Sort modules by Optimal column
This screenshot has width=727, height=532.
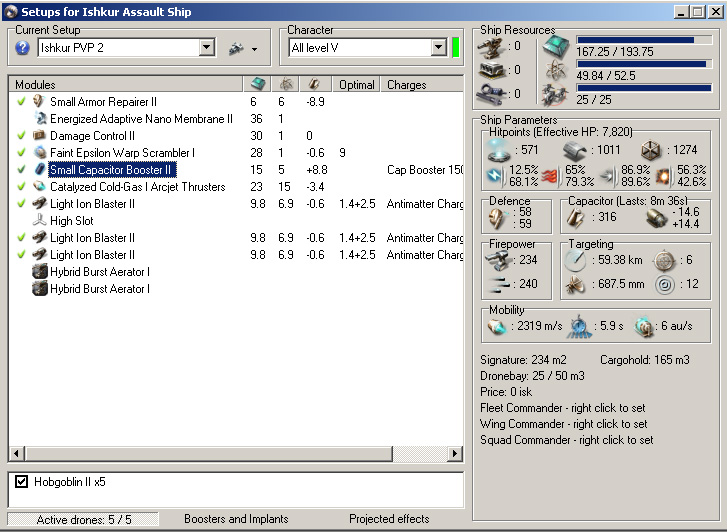356,84
